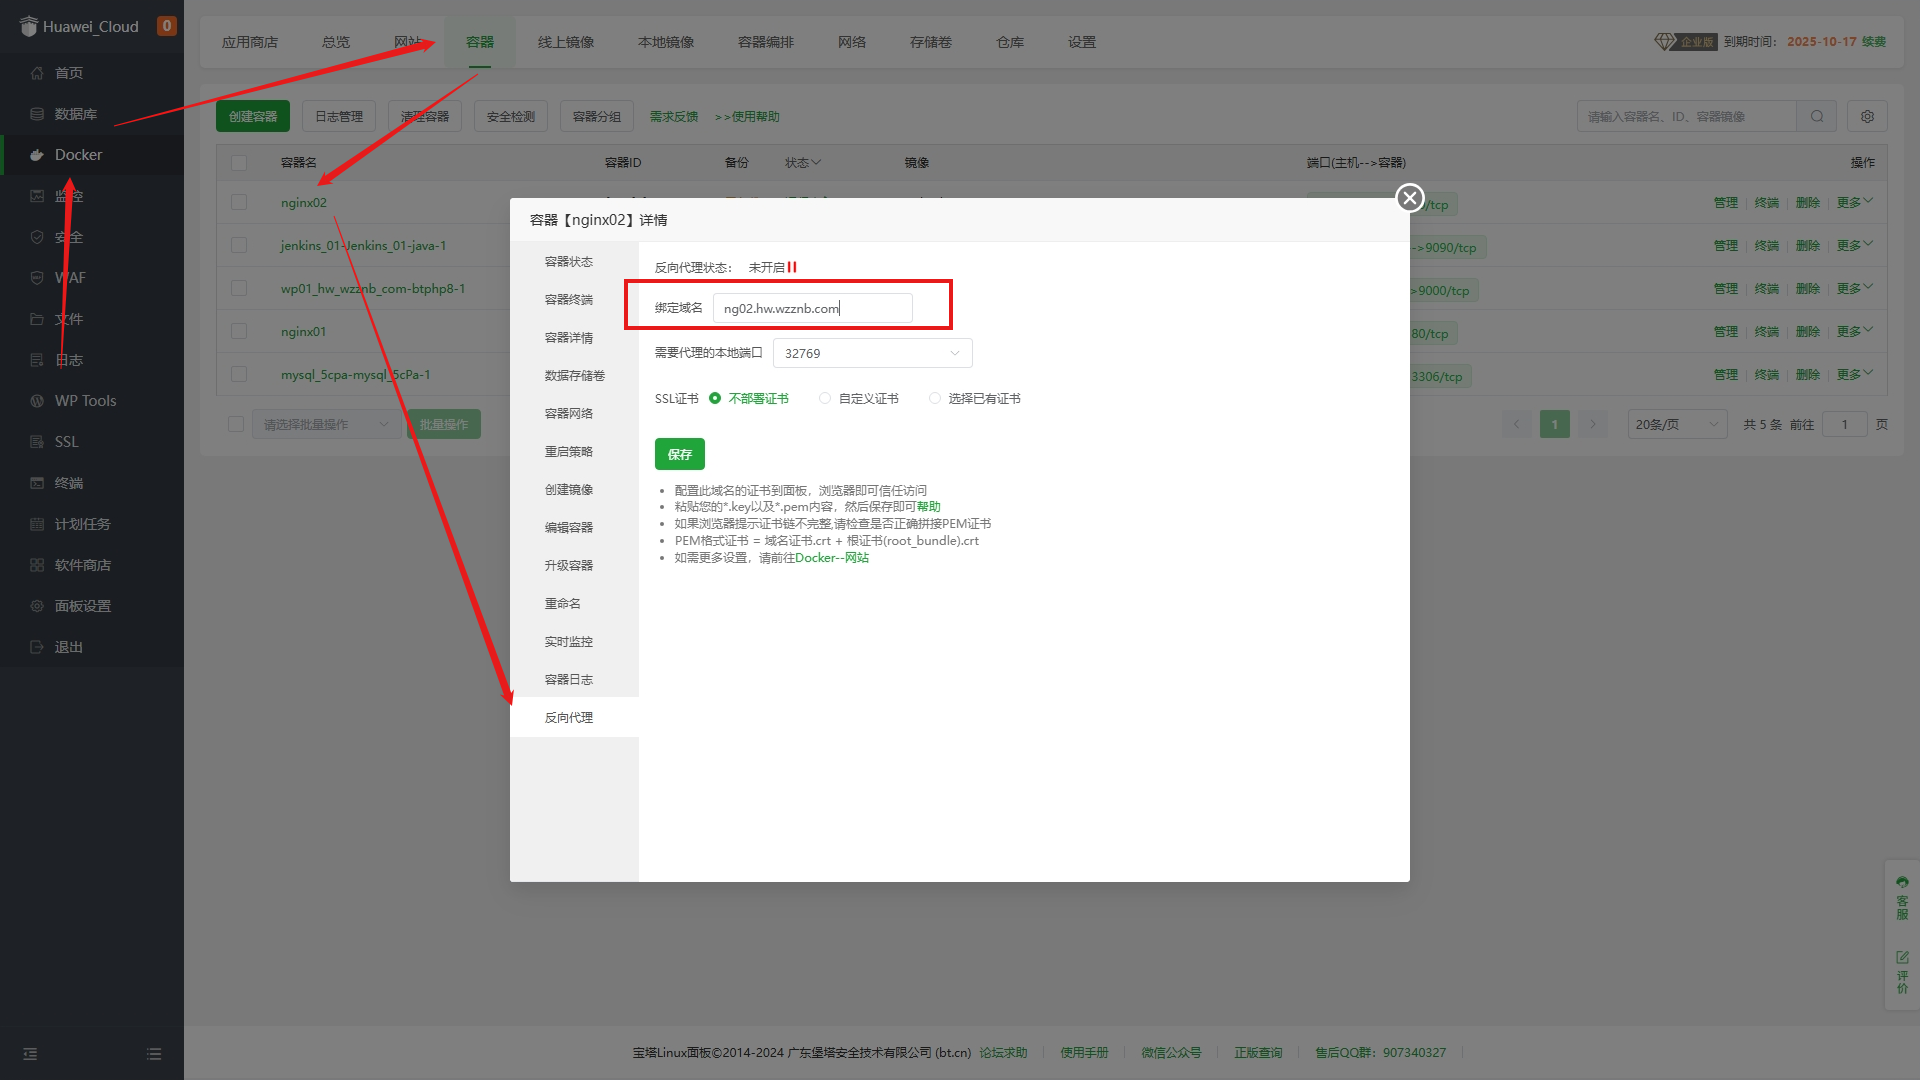Switch to the 容器编排 tab
Image resolution: width=1920 pixels, height=1080 pixels.
click(766, 42)
